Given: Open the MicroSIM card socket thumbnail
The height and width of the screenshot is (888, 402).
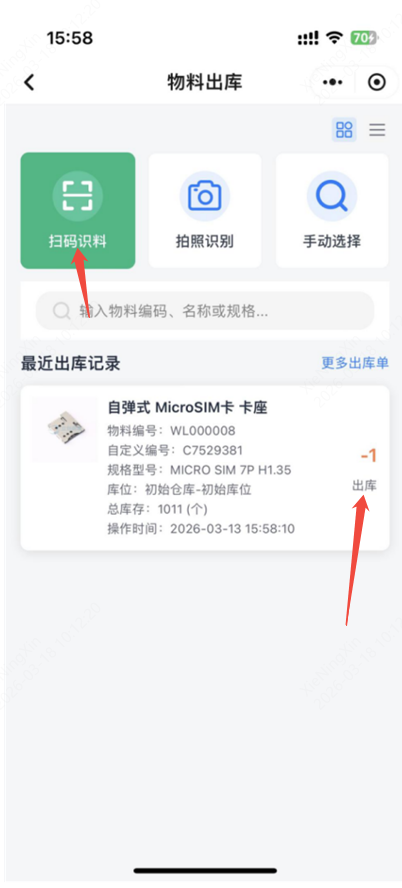Looking at the screenshot, I should tap(64, 429).
